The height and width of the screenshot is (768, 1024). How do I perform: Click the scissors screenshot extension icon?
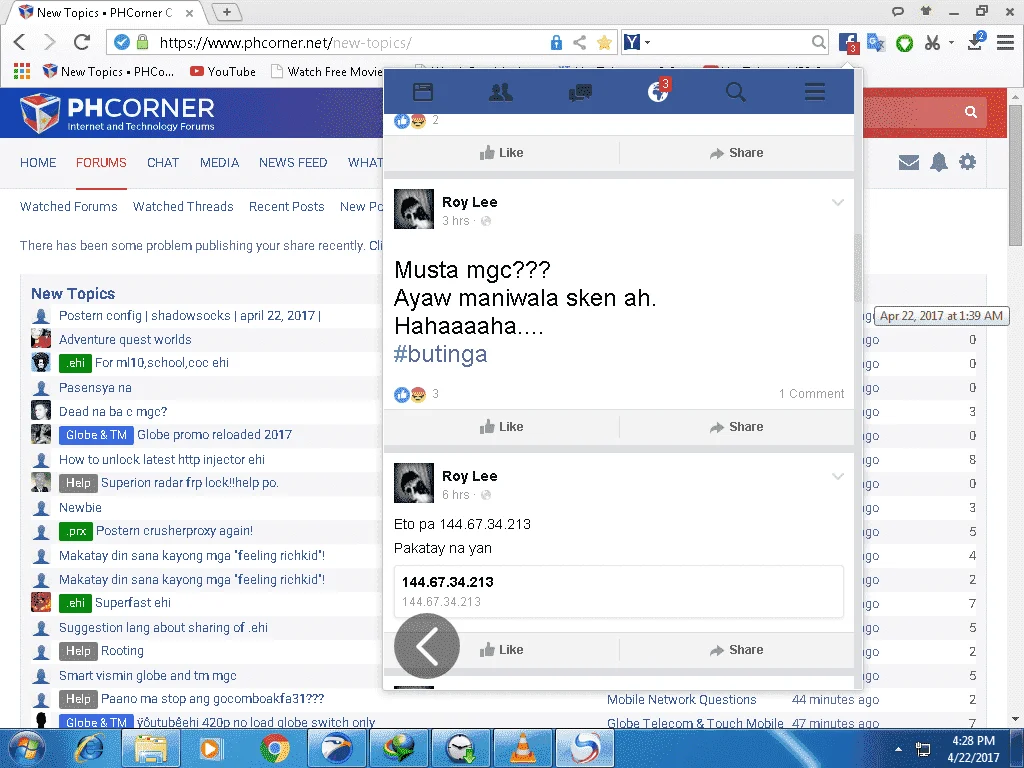coord(932,43)
